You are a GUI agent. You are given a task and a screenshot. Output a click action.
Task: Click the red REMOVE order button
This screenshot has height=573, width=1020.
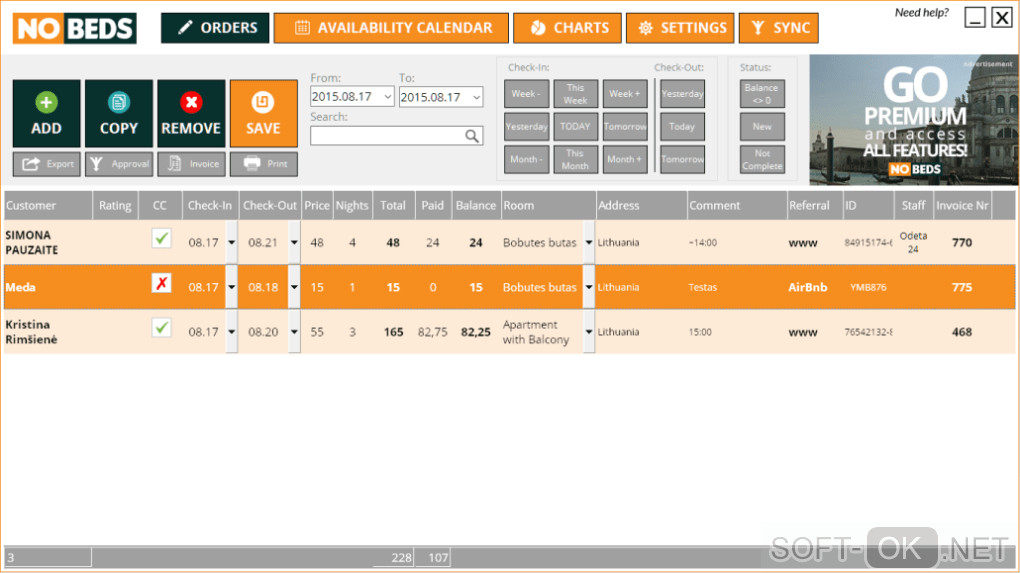191,113
